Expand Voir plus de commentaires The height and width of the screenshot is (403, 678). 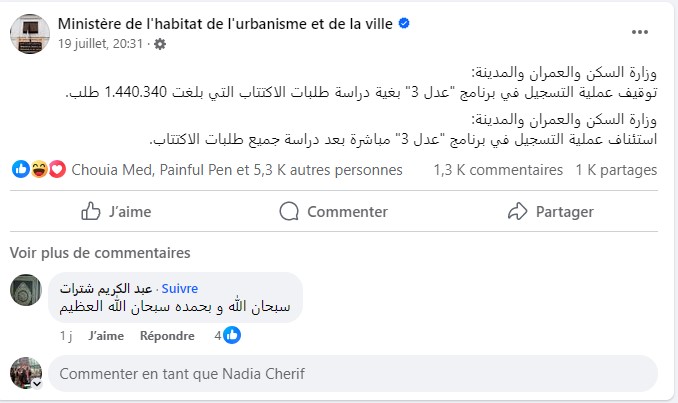pyautogui.click(x=100, y=252)
